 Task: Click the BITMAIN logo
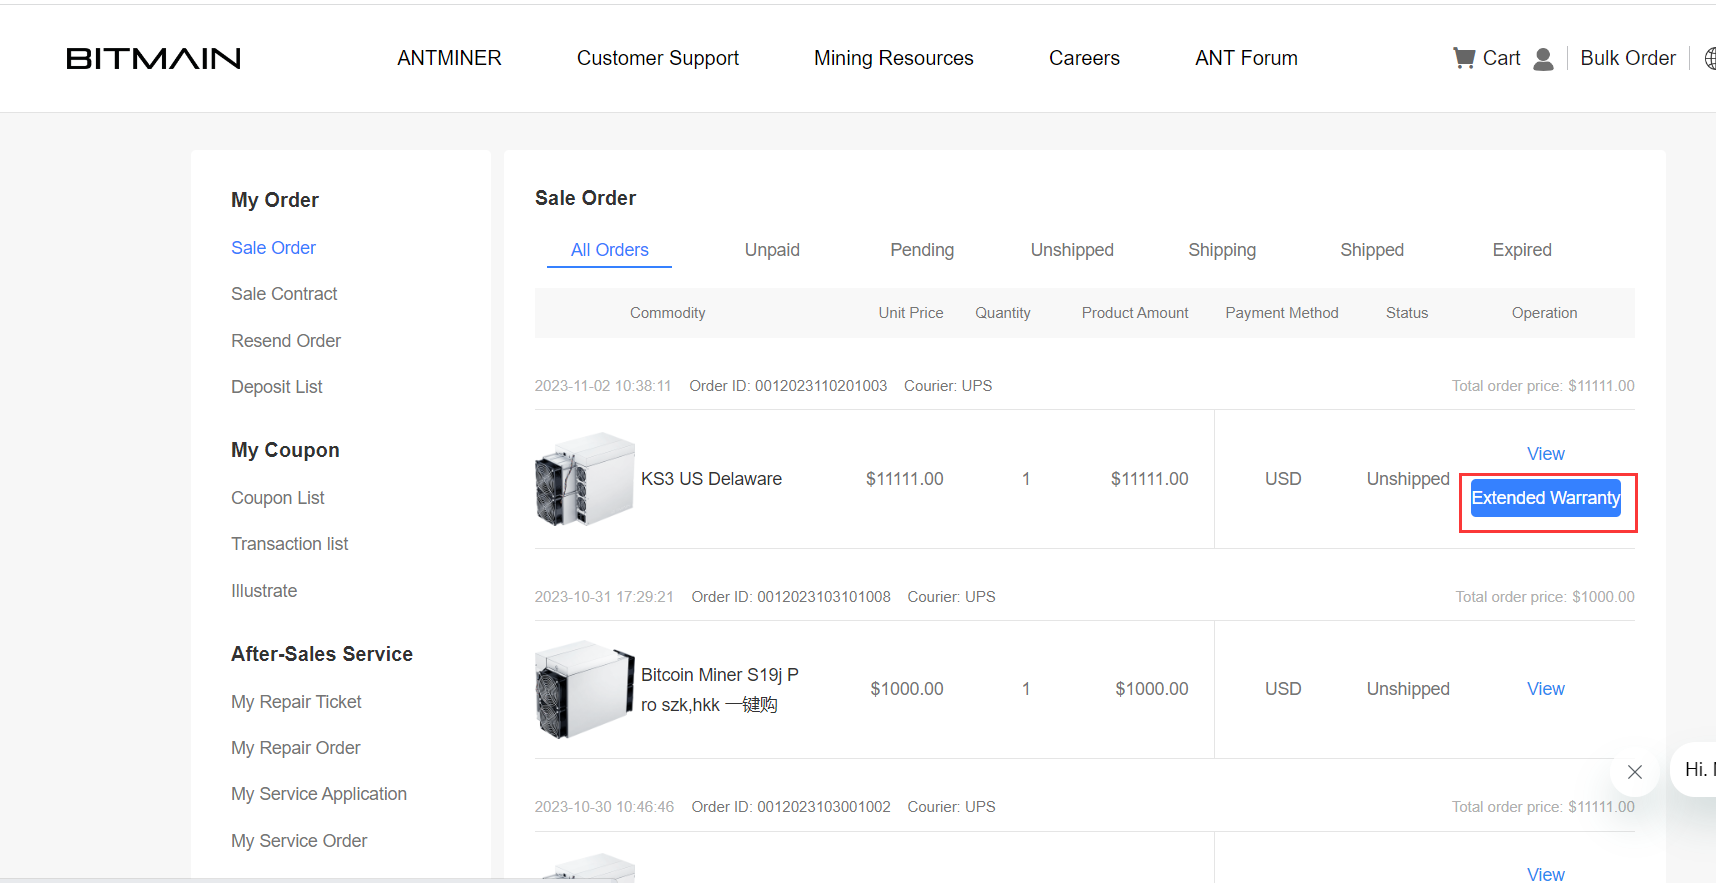coord(153,59)
